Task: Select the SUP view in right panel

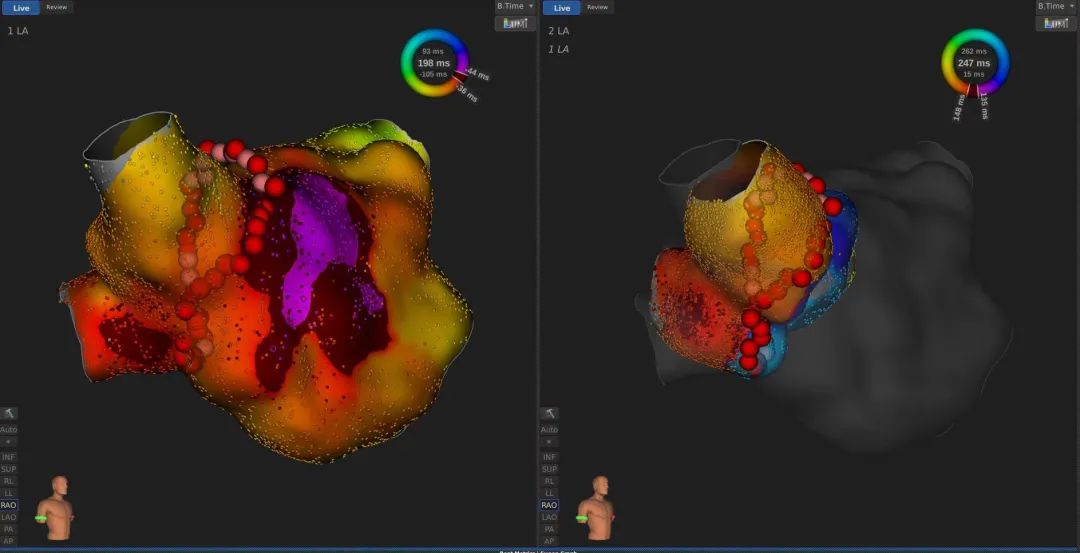Action: (x=549, y=469)
